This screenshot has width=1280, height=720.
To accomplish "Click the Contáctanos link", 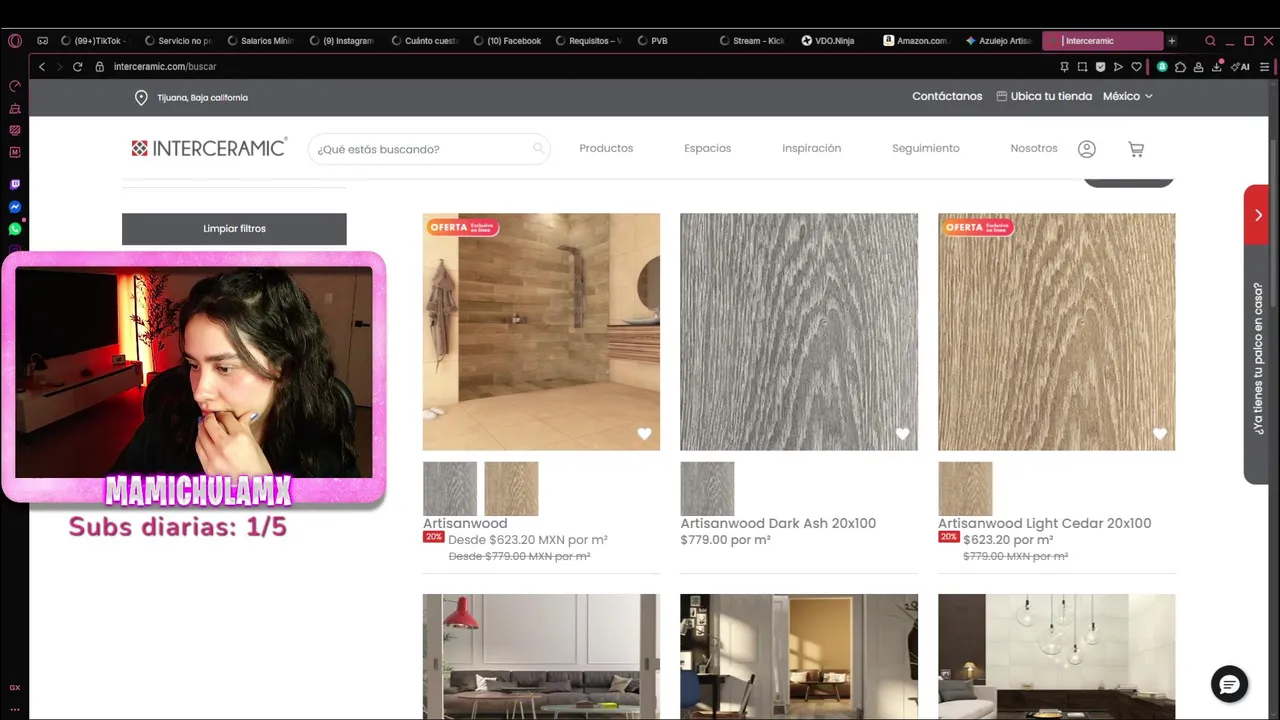I will coord(947,96).
